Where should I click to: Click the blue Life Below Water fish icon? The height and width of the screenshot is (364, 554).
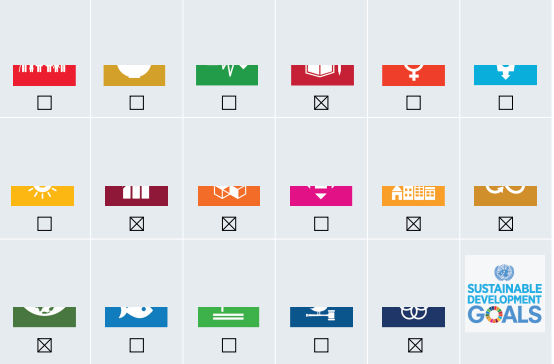tap(136, 317)
